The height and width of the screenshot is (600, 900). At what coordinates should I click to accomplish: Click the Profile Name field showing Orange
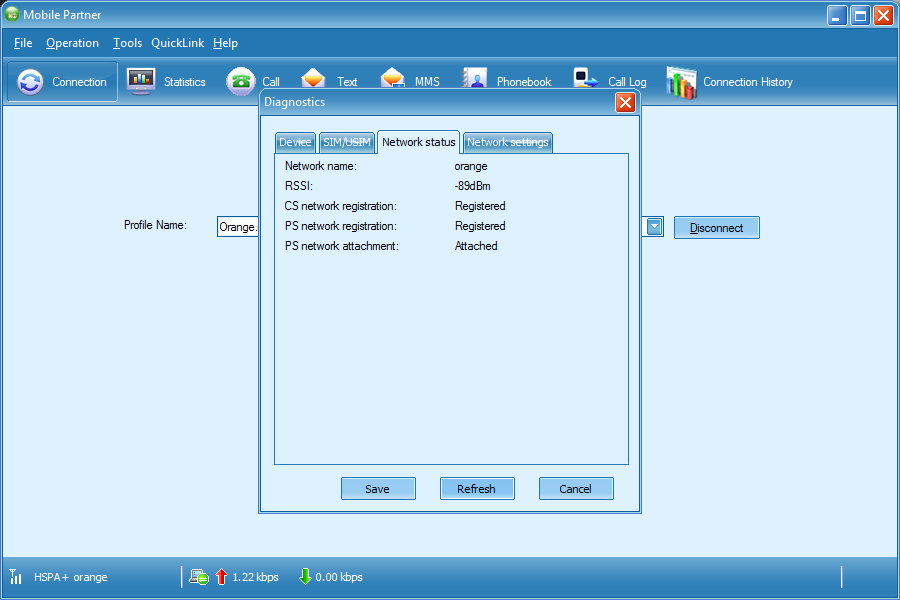pyautogui.click(x=238, y=227)
